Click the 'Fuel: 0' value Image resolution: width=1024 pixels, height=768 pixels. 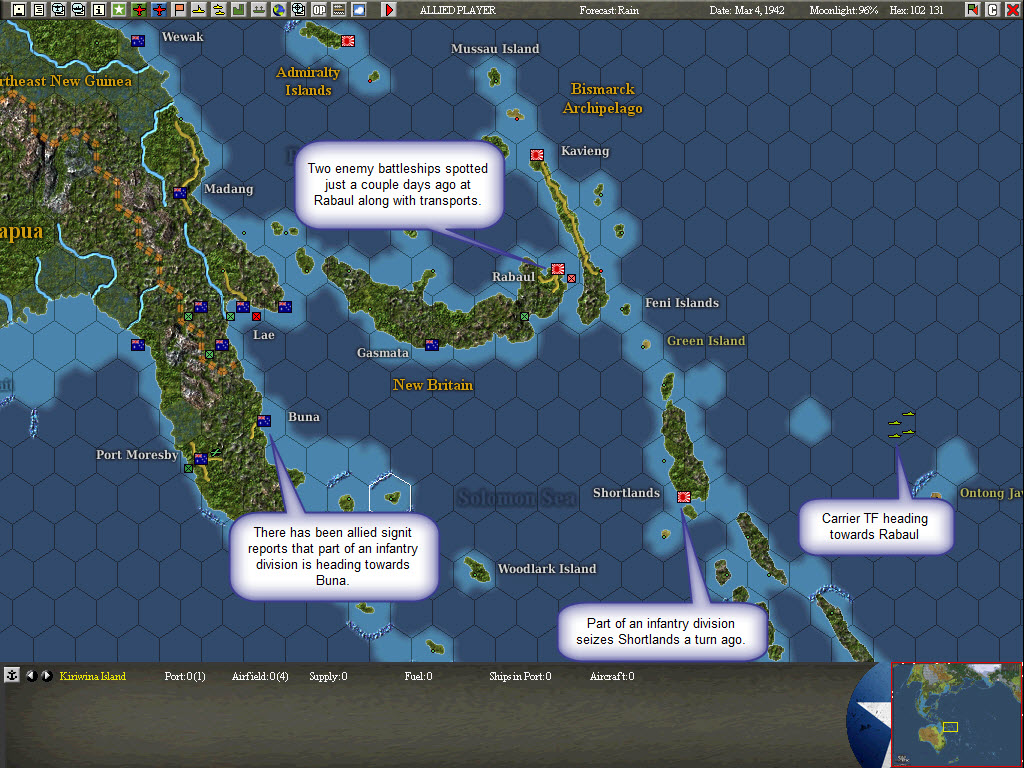click(x=418, y=676)
